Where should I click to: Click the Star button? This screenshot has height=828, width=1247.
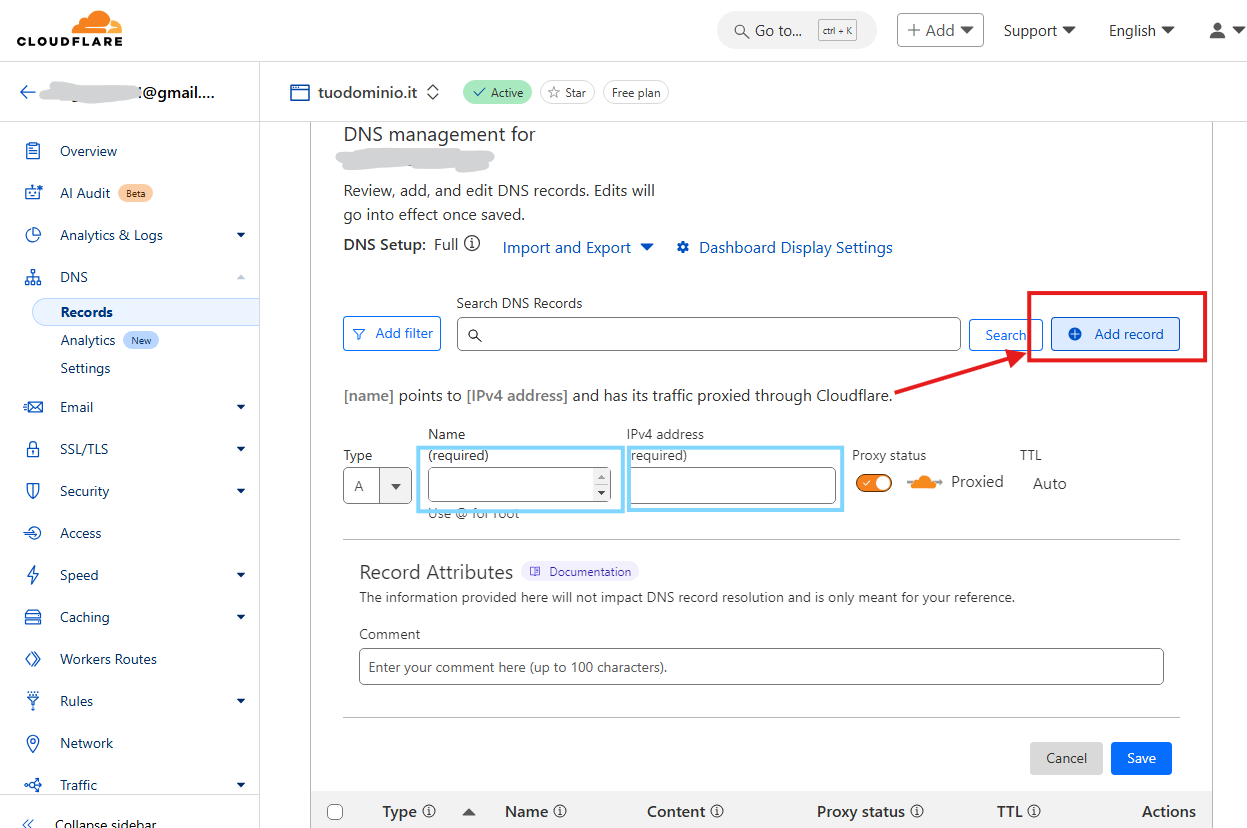pos(567,92)
